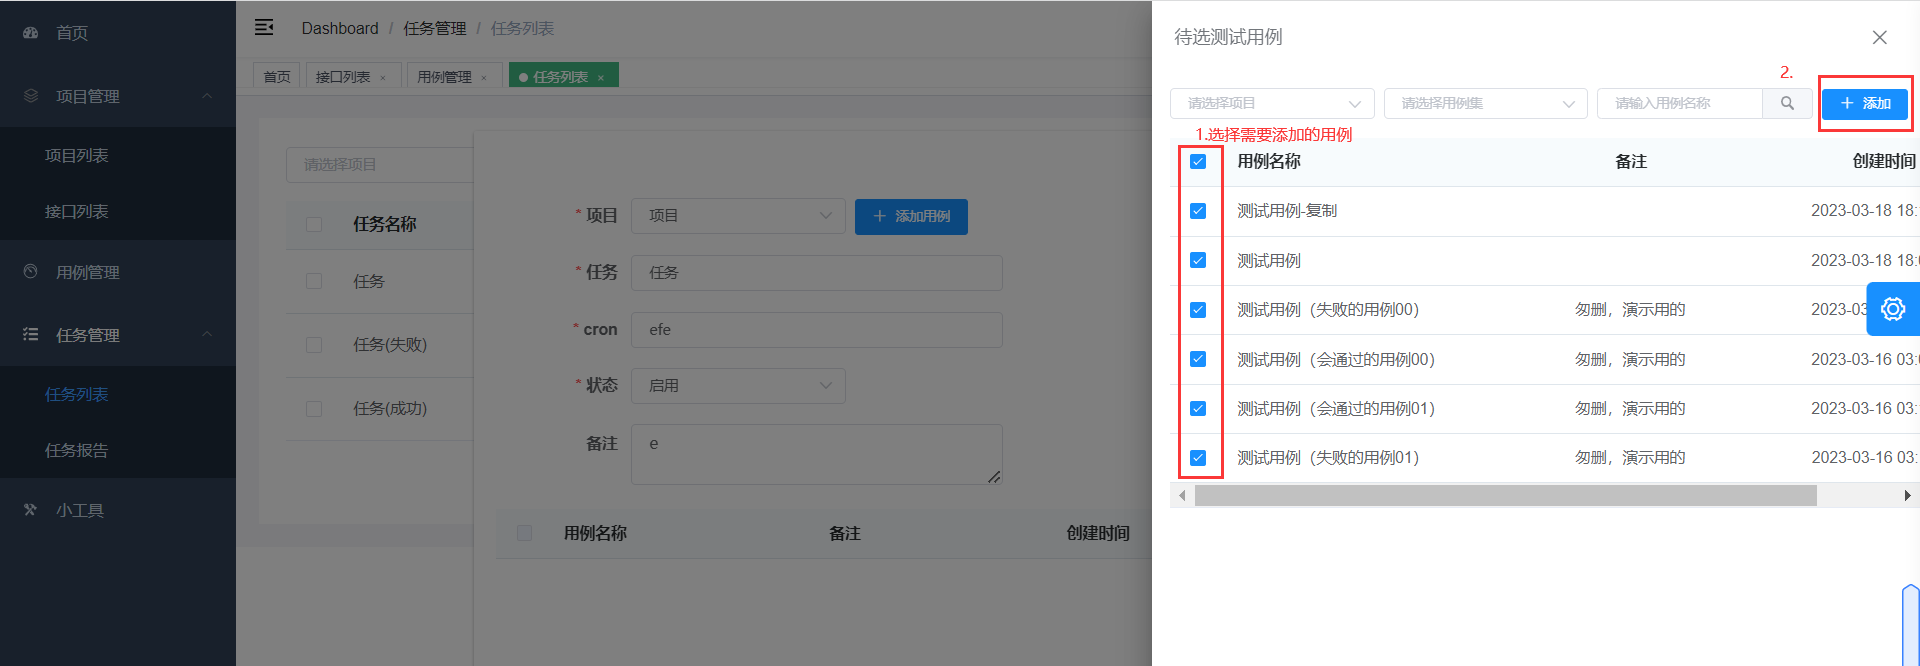Image resolution: width=1920 pixels, height=666 pixels.
Task: Click the 任务管理 list icon
Action: (31, 335)
